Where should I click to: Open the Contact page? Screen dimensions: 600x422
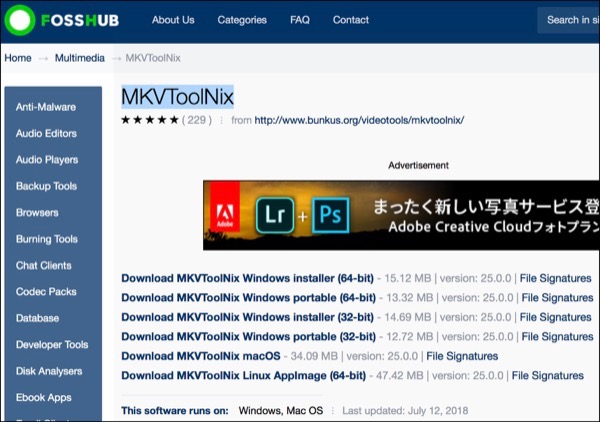(351, 20)
